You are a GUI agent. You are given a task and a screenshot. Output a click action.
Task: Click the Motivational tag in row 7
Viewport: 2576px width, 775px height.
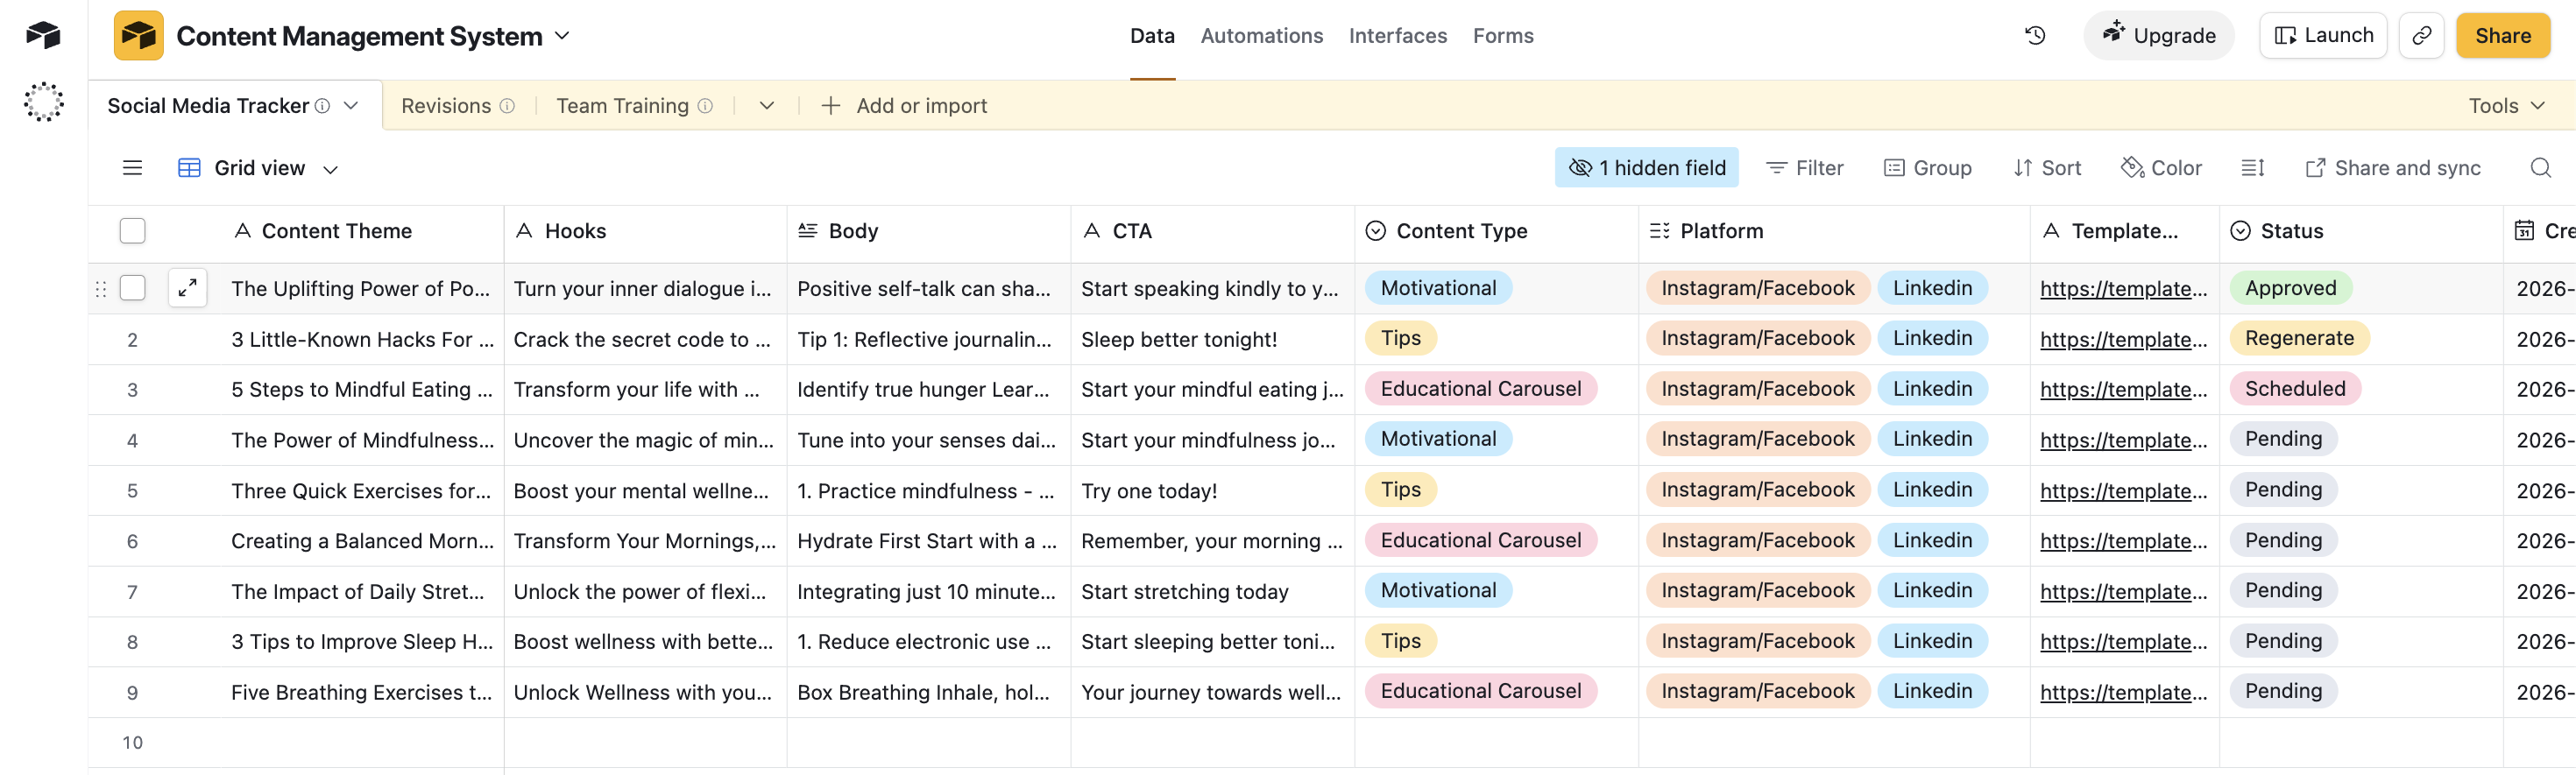pos(1438,591)
